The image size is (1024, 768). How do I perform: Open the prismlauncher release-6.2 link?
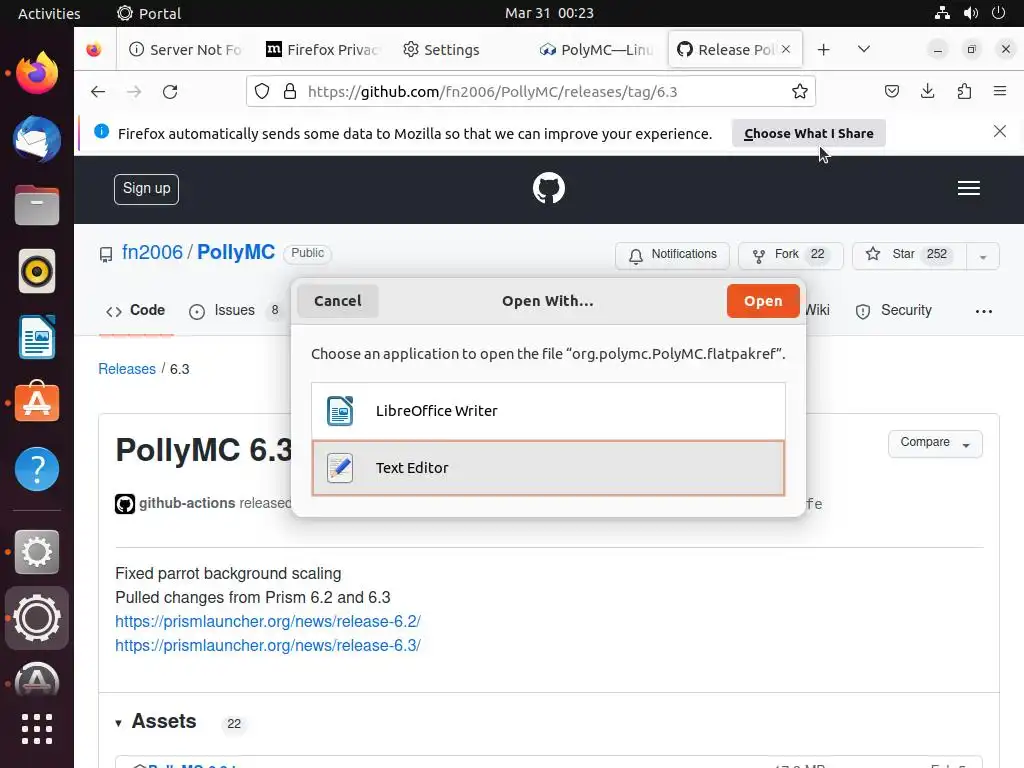268,621
